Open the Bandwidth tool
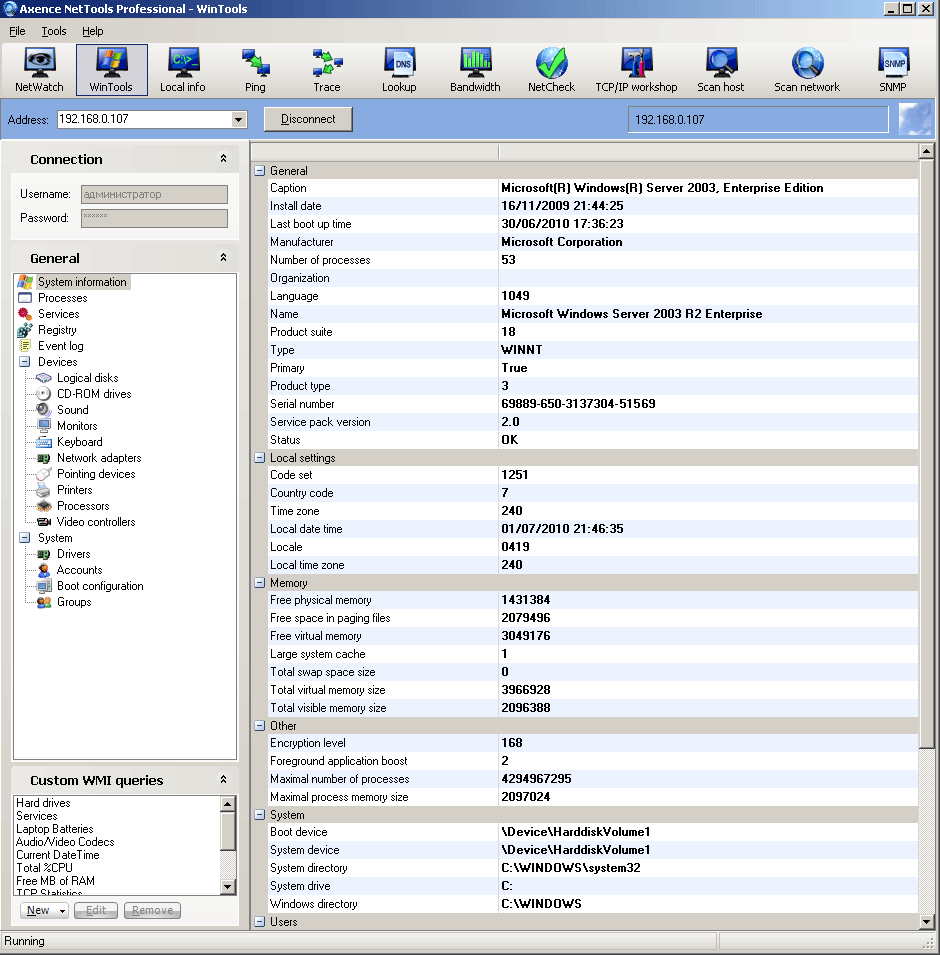Viewport: 940px width, 955px height. coord(475,69)
